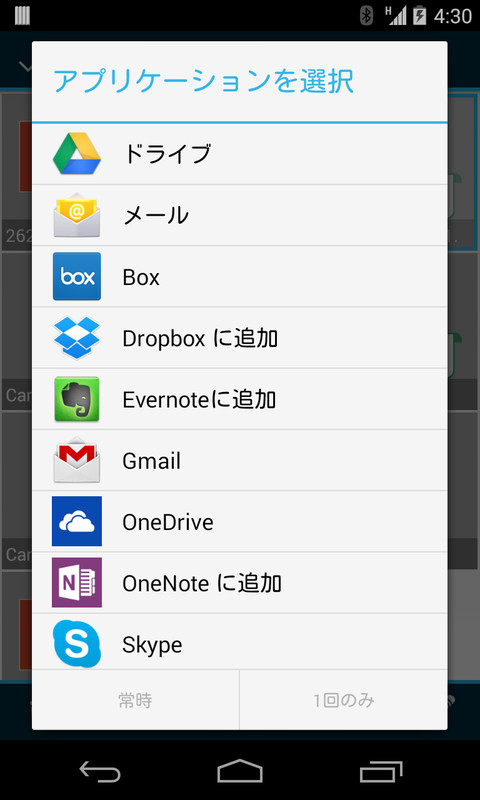
Task: Select the blue Box app icon
Action: coord(77,276)
